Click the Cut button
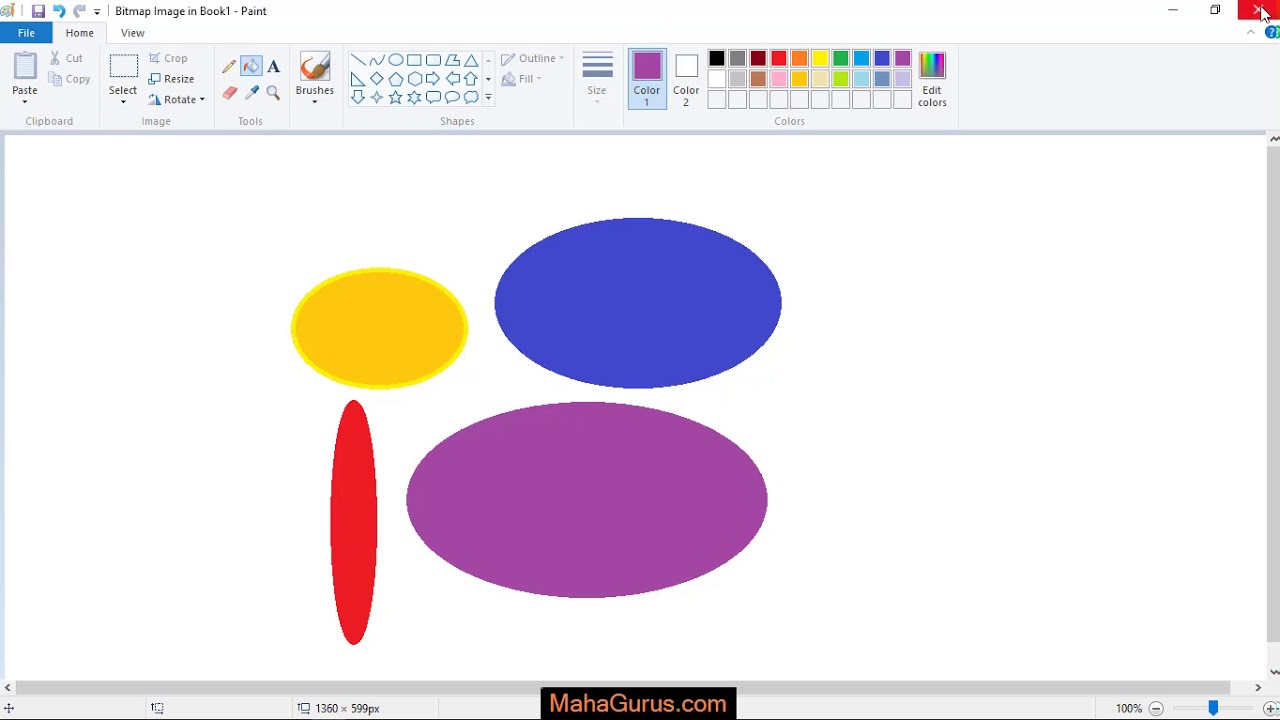 pos(67,59)
